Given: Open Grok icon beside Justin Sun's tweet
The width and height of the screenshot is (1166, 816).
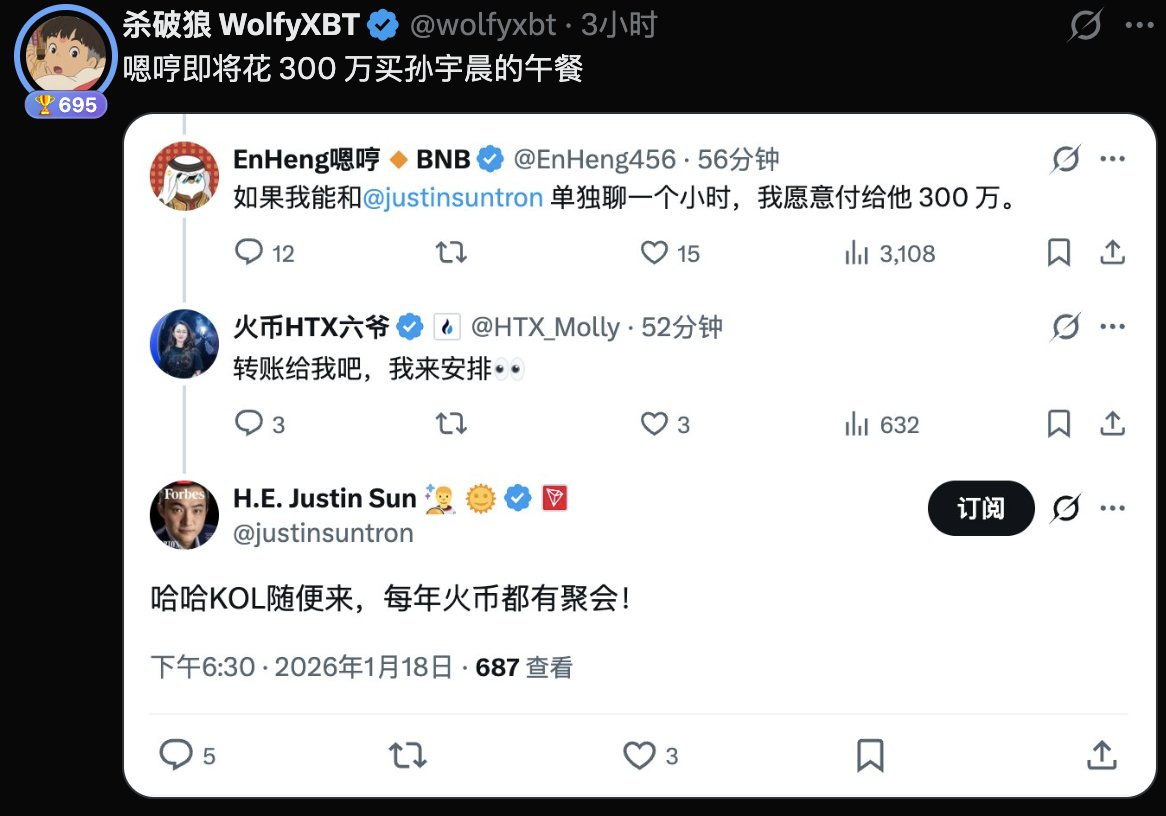Looking at the screenshot, I should [1066, 508].
